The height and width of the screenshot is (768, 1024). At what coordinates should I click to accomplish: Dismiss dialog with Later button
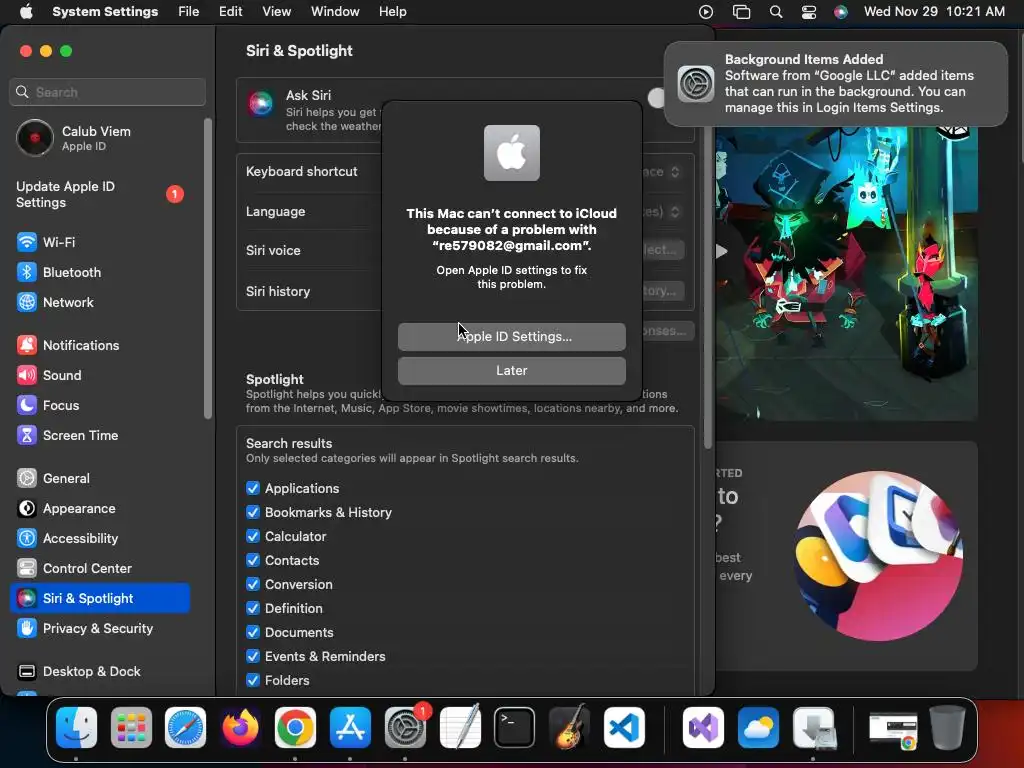pos(512,371)
